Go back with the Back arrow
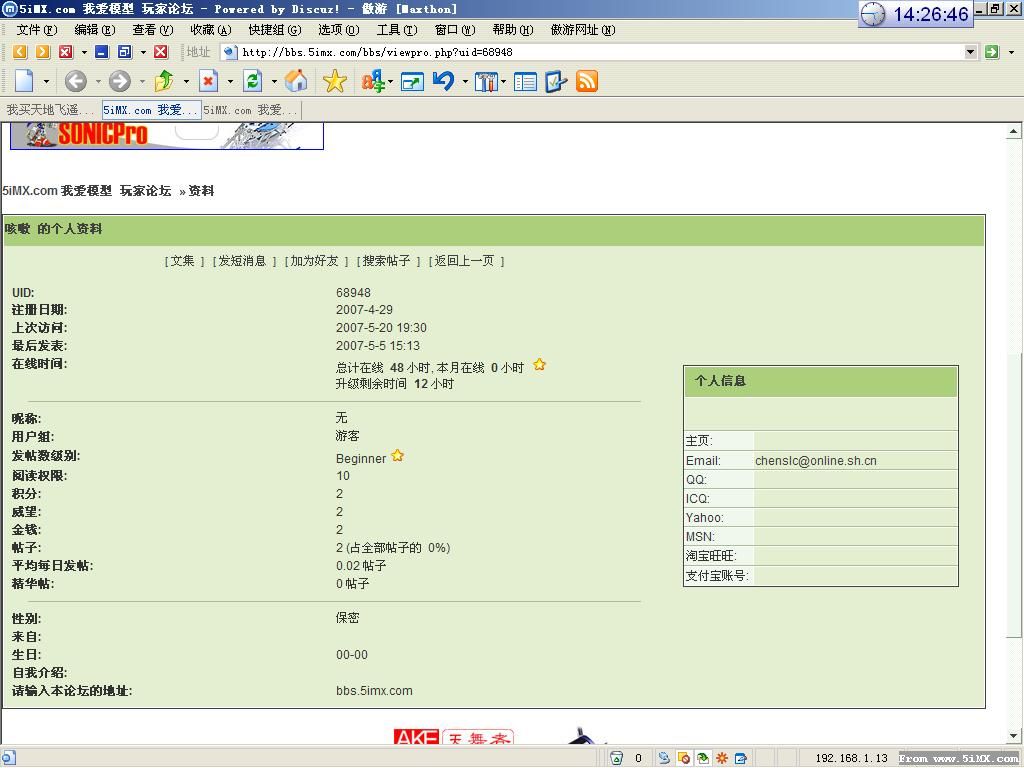 [x=76, y=81]
